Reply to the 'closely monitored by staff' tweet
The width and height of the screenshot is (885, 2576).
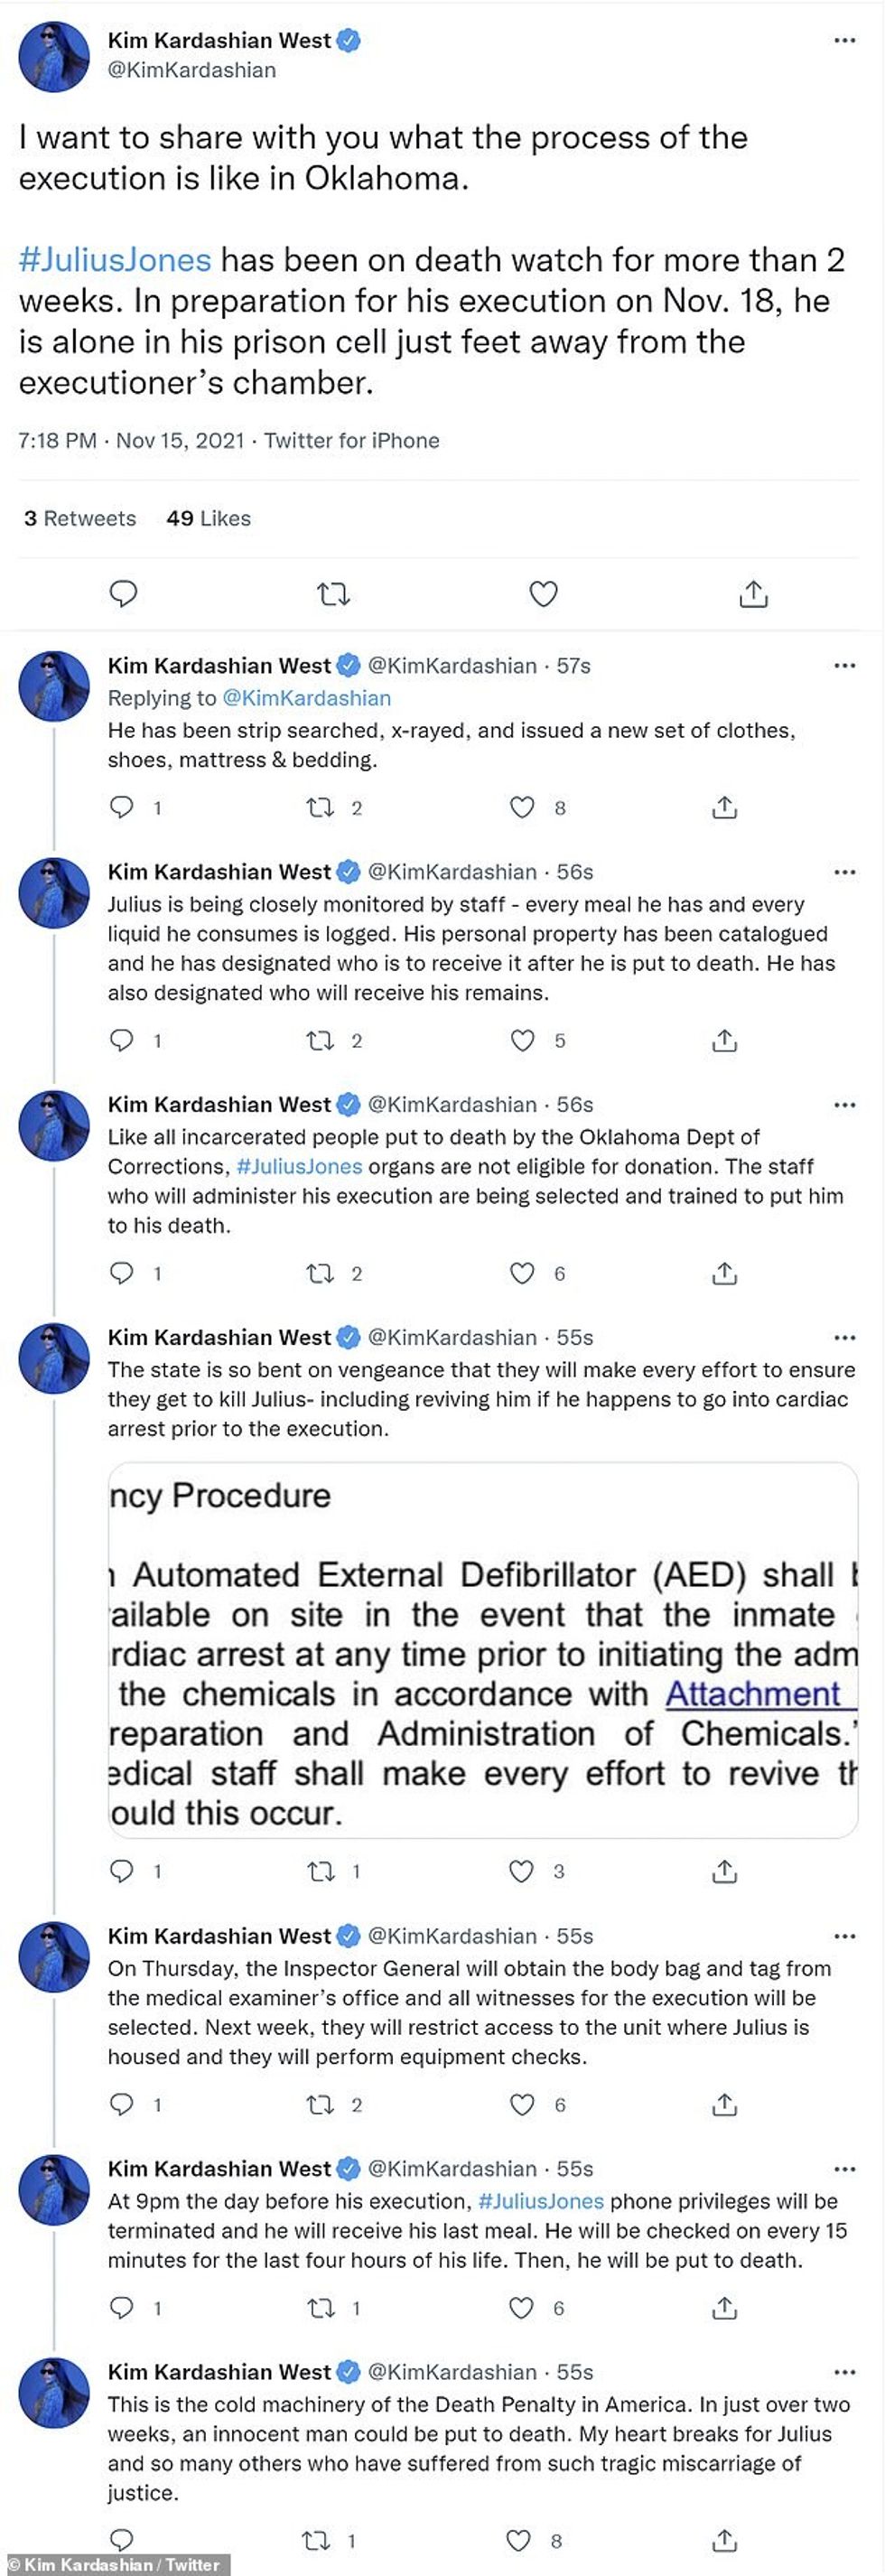coord(121,1040)
